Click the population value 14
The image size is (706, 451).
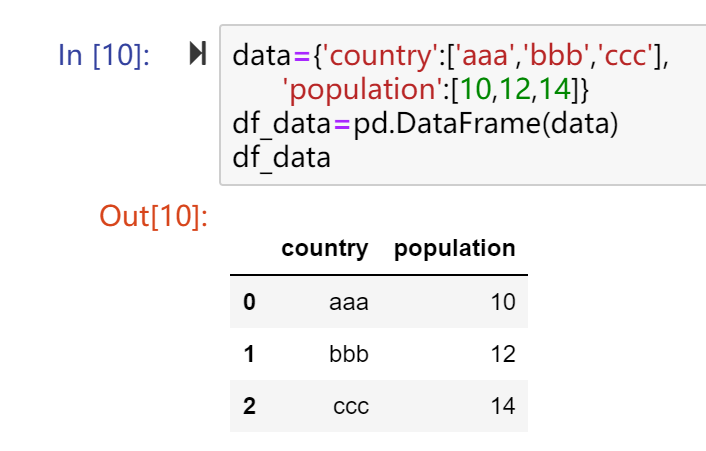click(503, 406)
